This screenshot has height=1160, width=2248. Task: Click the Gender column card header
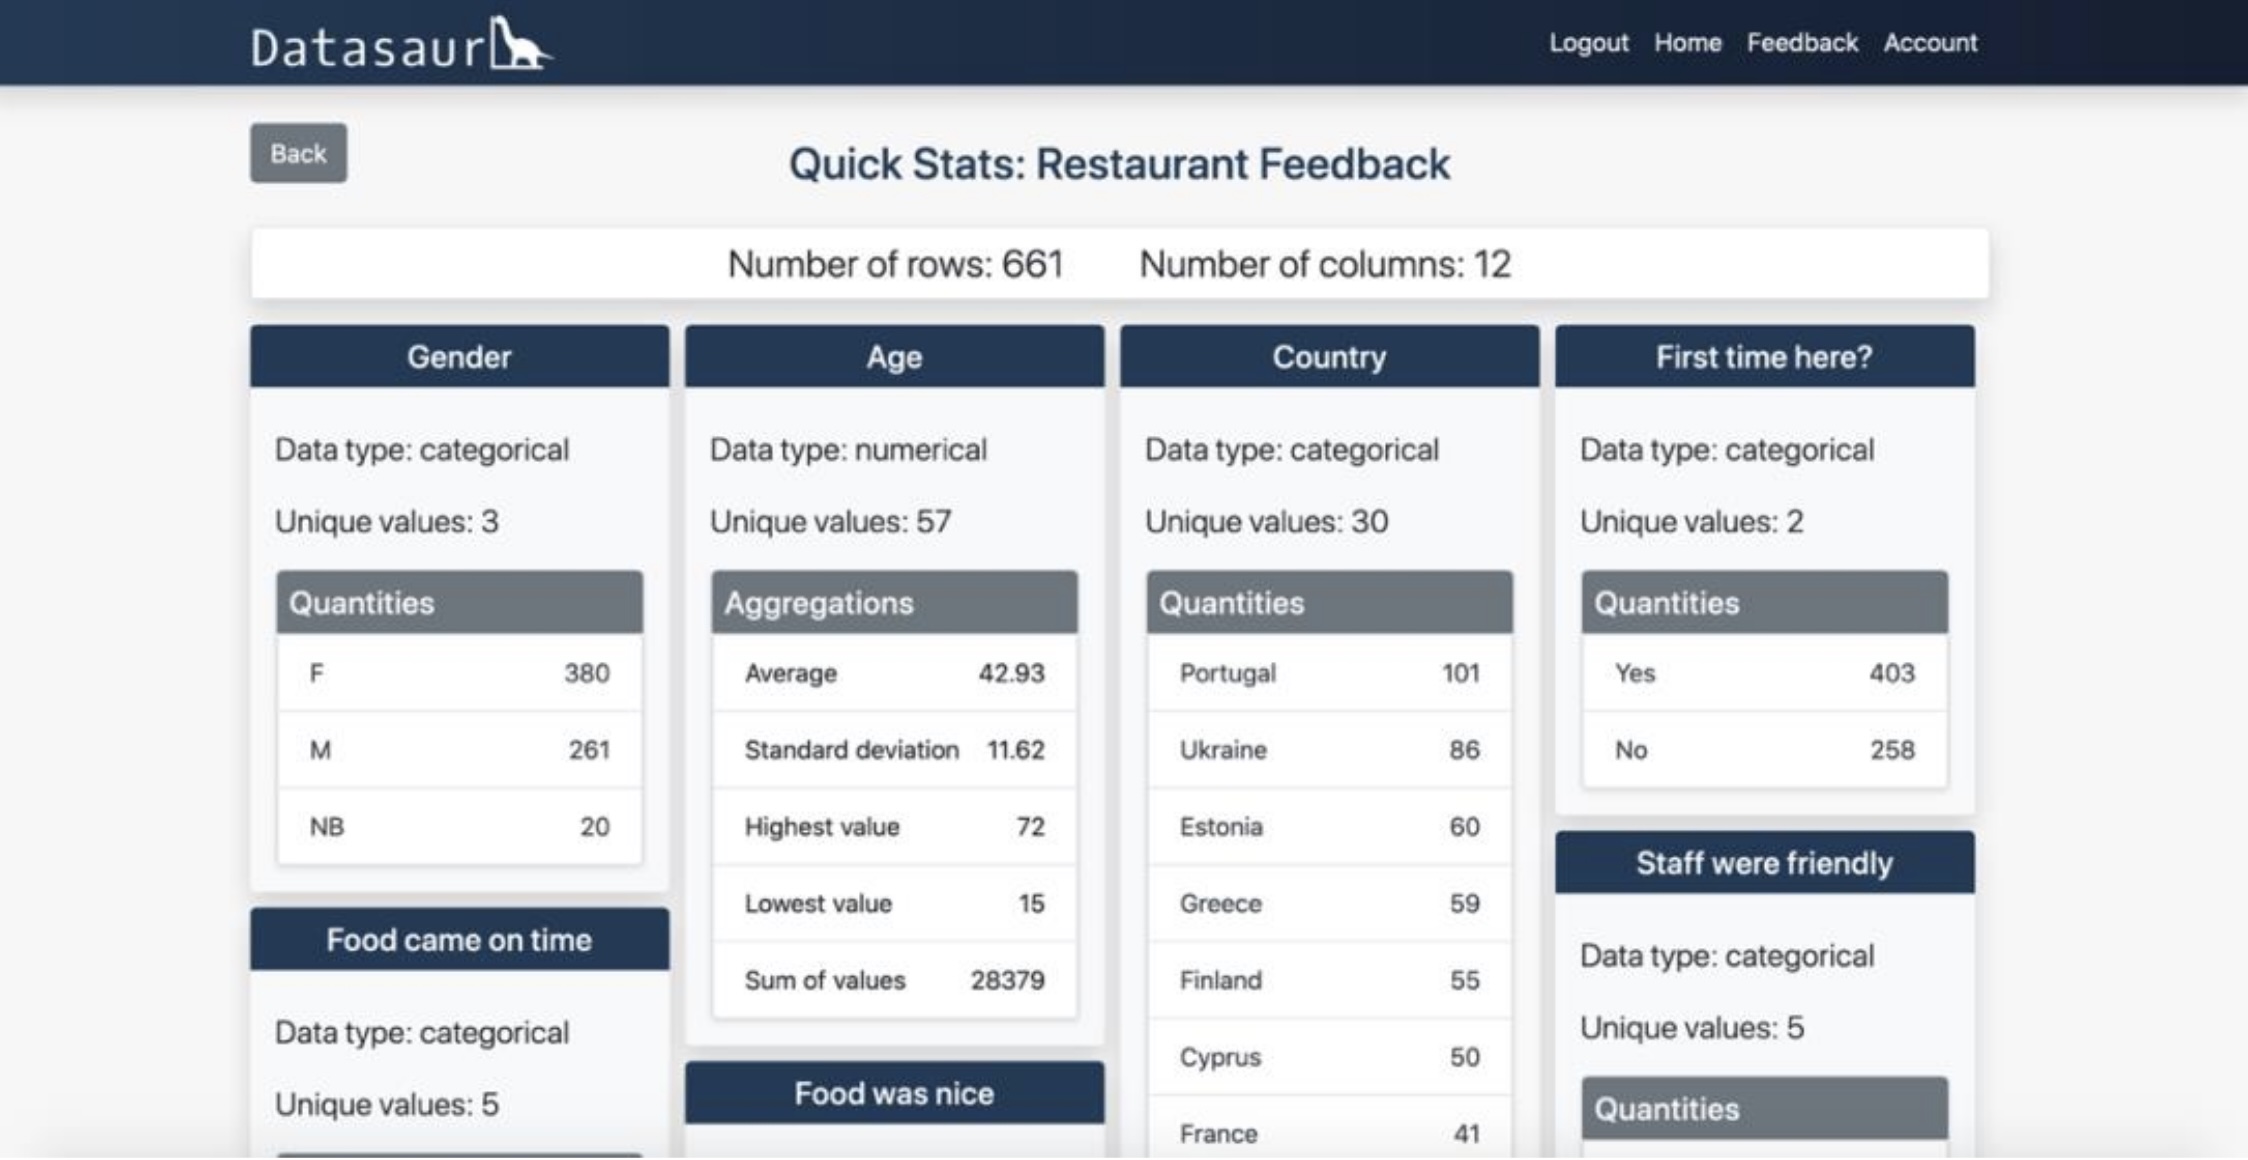459,357
